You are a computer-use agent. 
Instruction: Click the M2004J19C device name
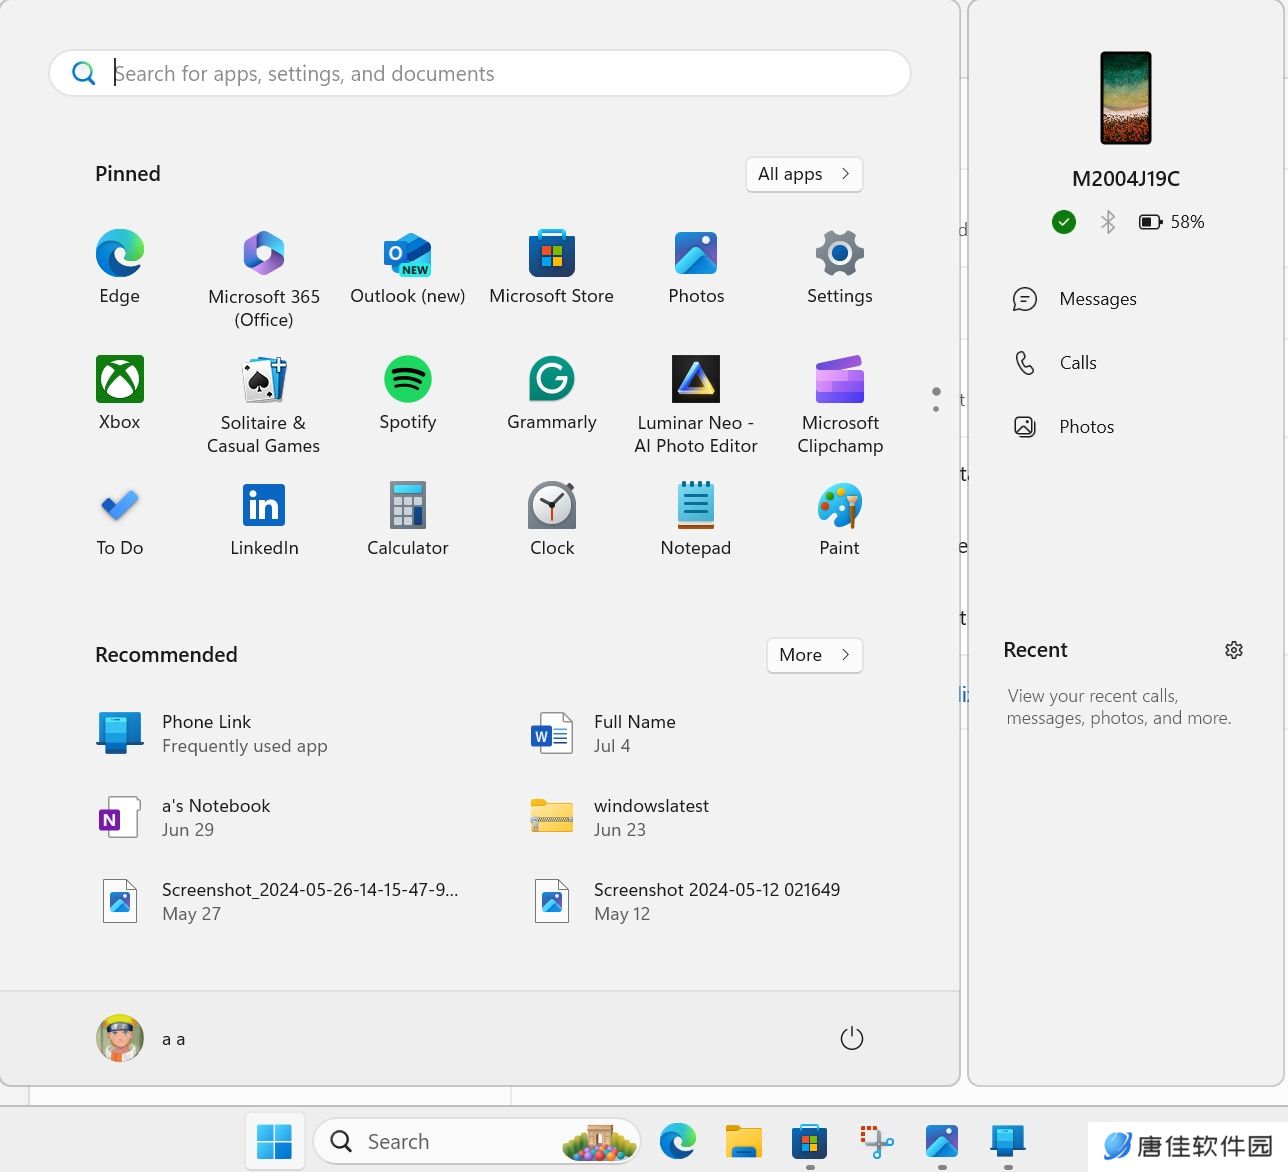click(x=1126, y=179)
